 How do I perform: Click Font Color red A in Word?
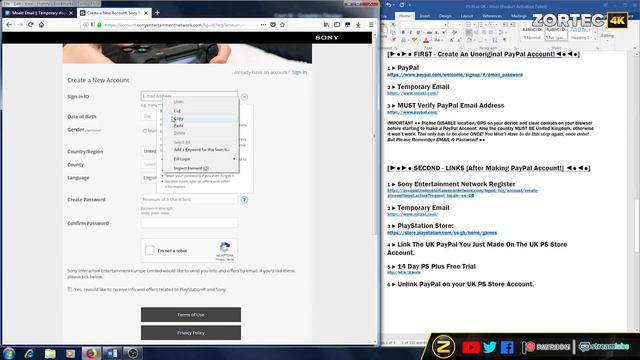(426, 40)
